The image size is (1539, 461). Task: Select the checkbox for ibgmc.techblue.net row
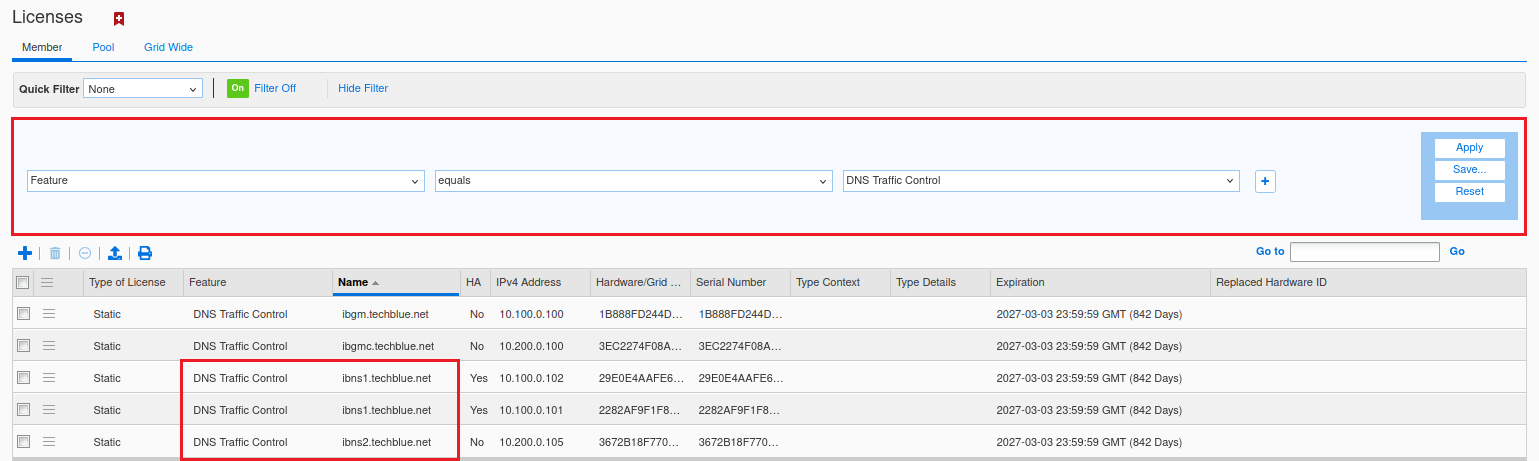(23, 346)
